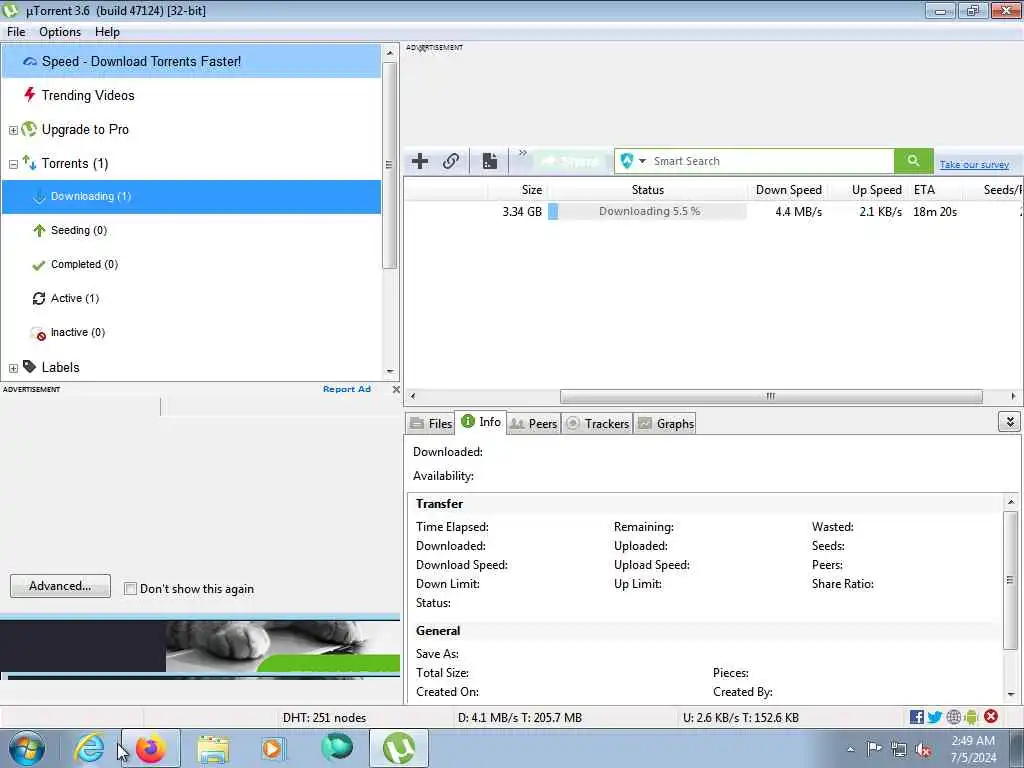Open the Take our survey link

974,165
